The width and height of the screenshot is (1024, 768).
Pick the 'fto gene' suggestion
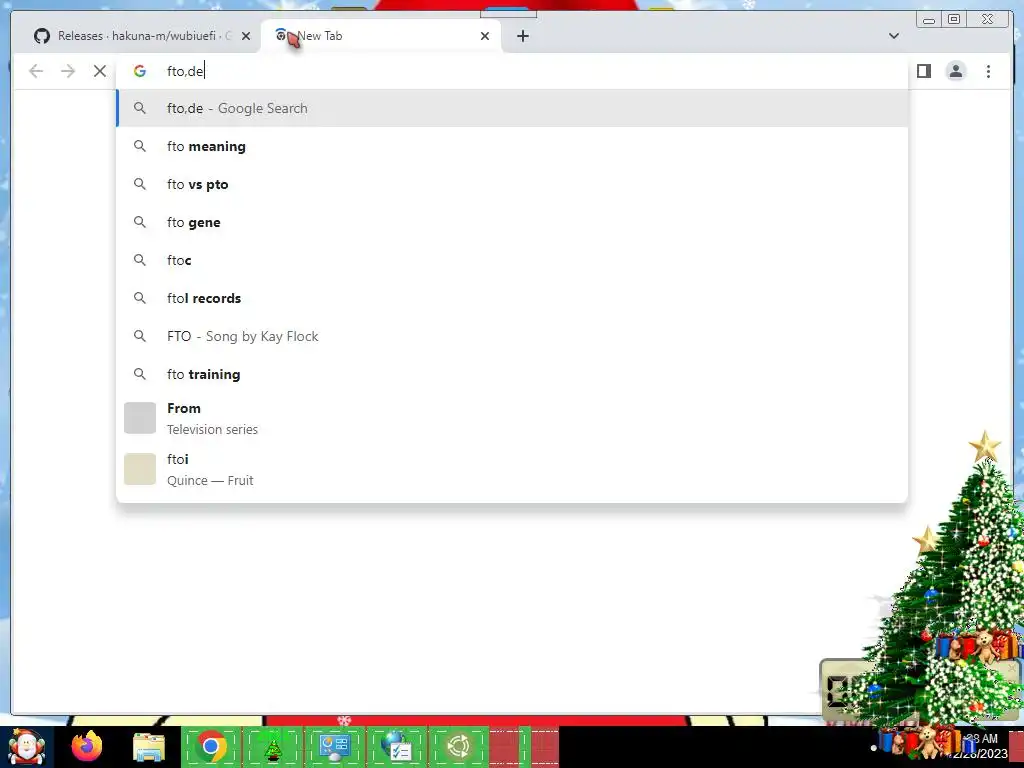[513, 222]
